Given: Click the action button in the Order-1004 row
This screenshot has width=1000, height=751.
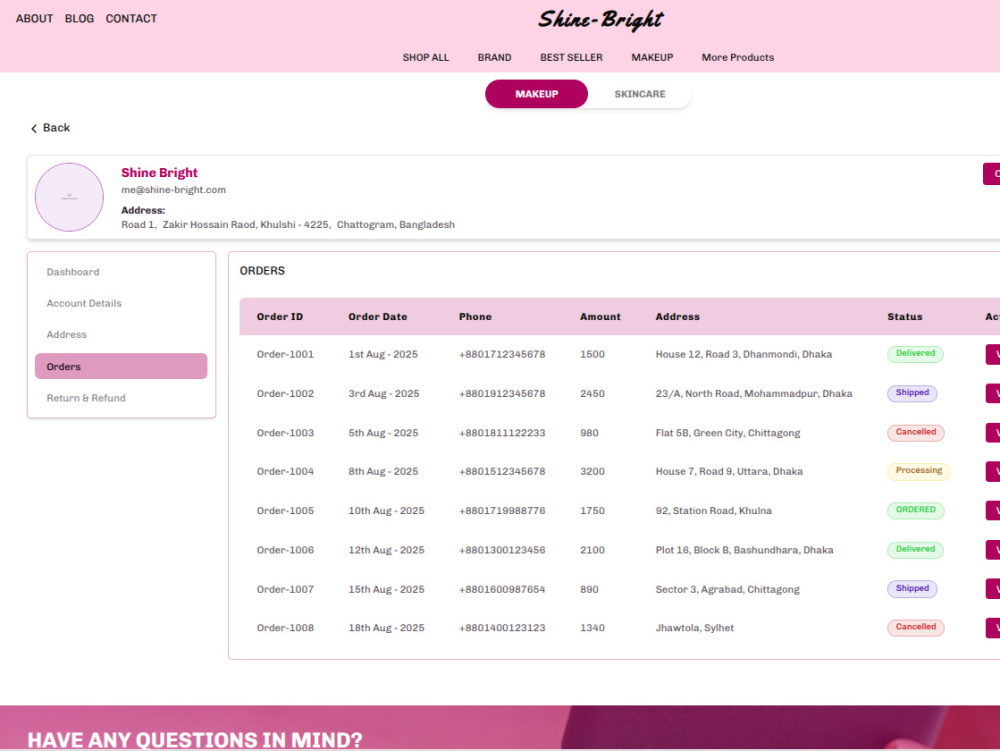Looking at the screenshot, I should pyautogui.click(x=993, y=472).
